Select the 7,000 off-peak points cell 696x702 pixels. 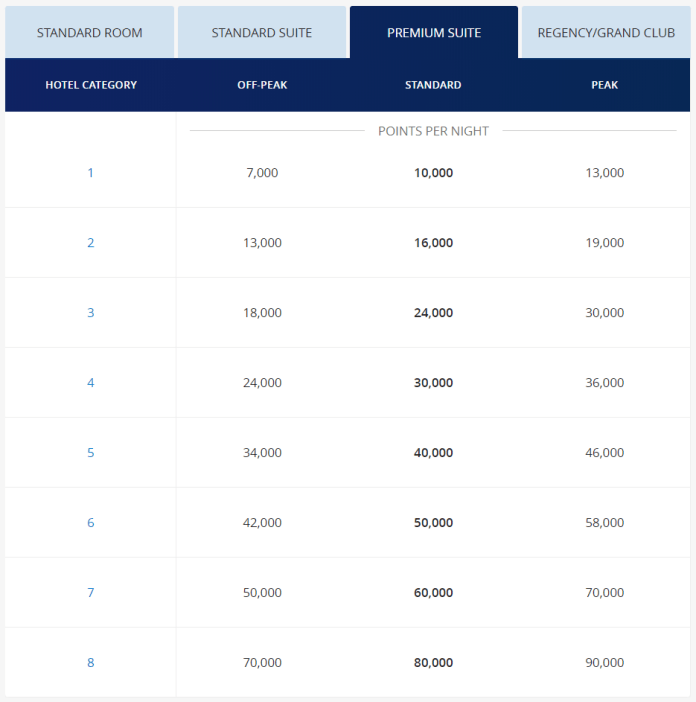[x=262, y=173]
